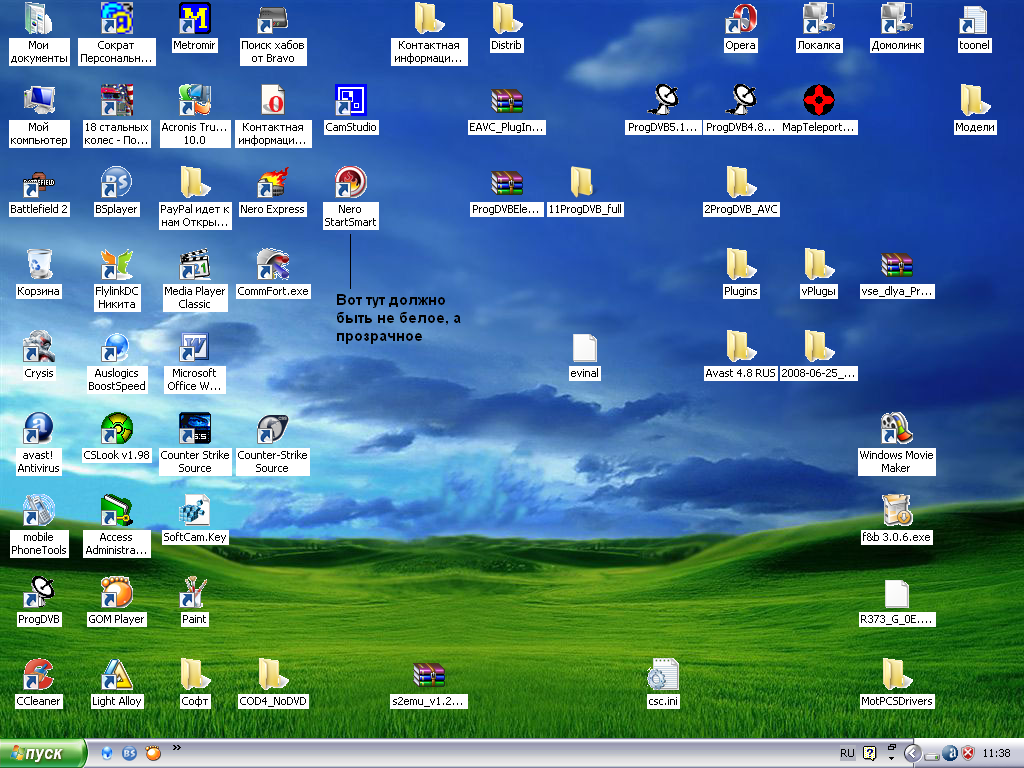Switch the RU input language indicator
This screenshot has height=768, width=1024.
coord(847,753)
